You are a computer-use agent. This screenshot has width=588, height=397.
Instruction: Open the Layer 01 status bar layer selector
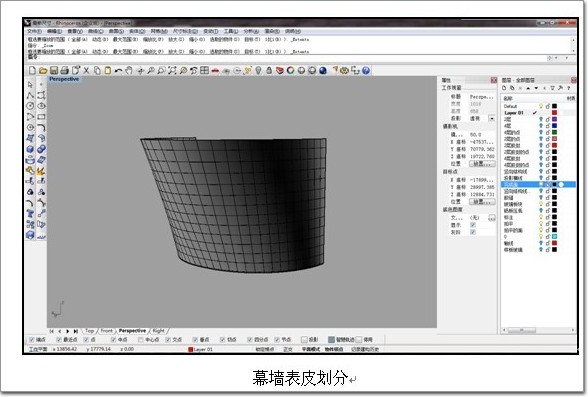coord(201,349)
